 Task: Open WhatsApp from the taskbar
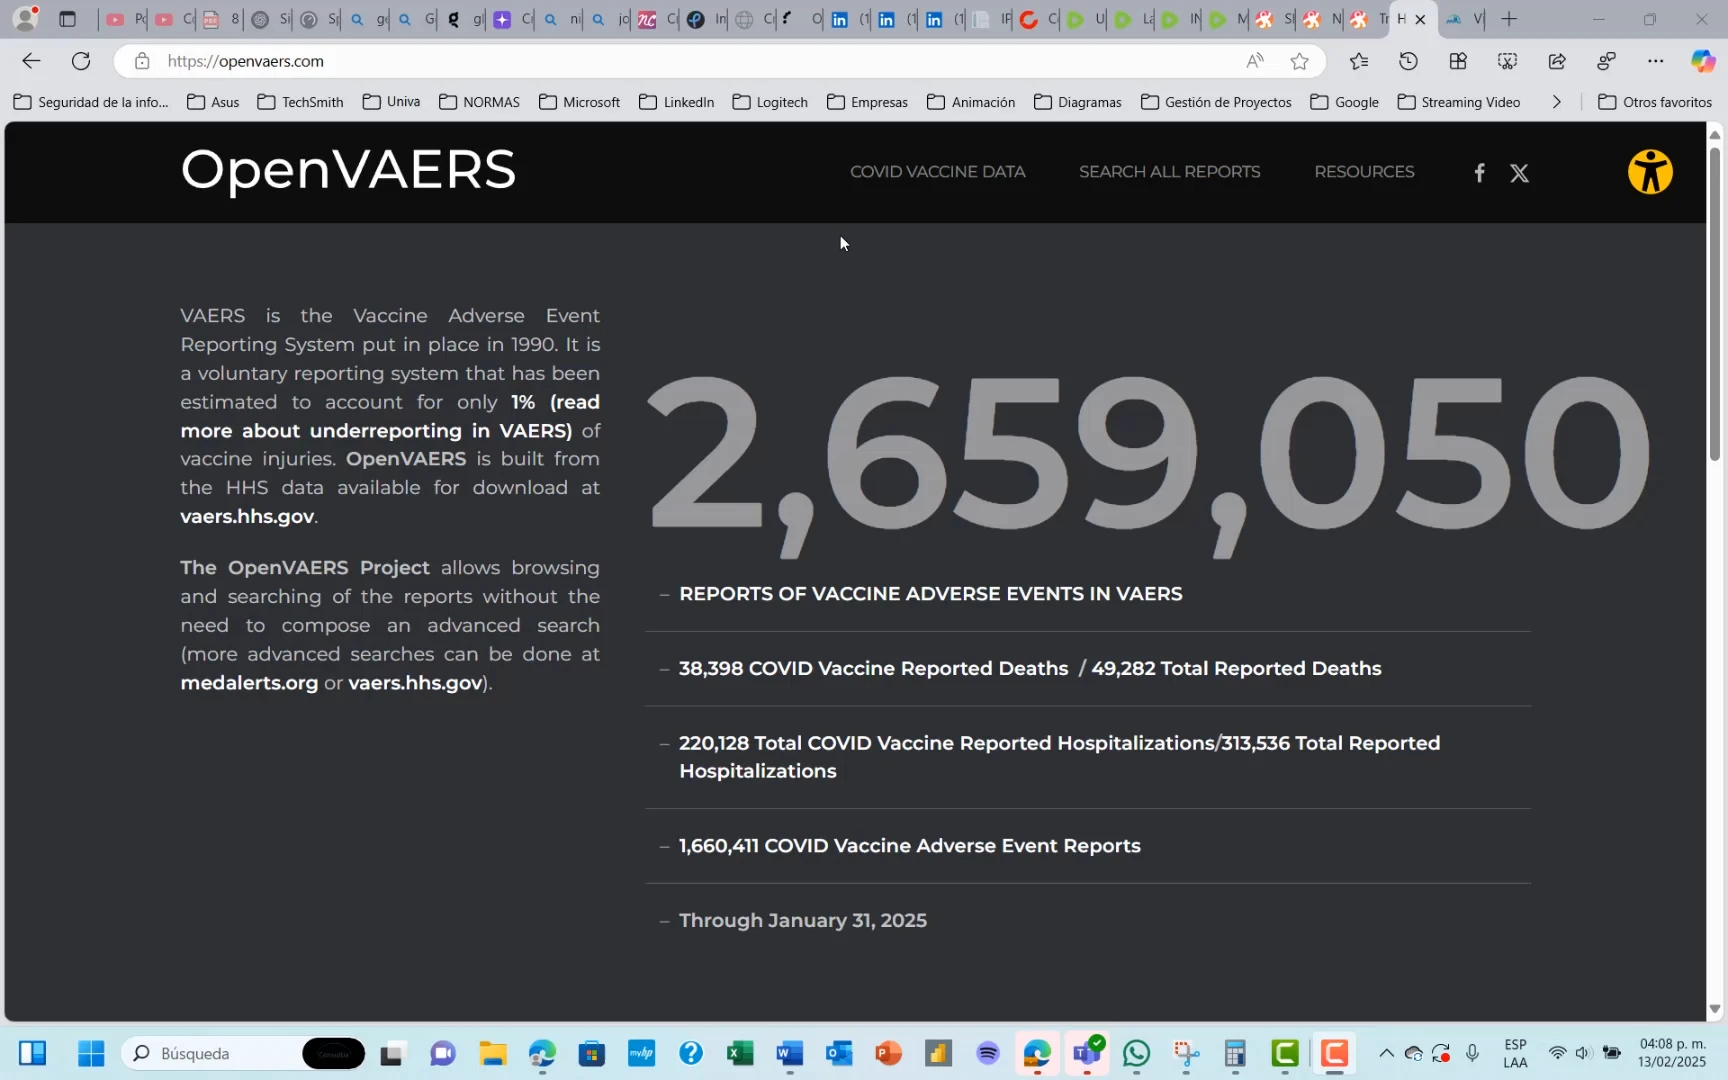1136,1053
